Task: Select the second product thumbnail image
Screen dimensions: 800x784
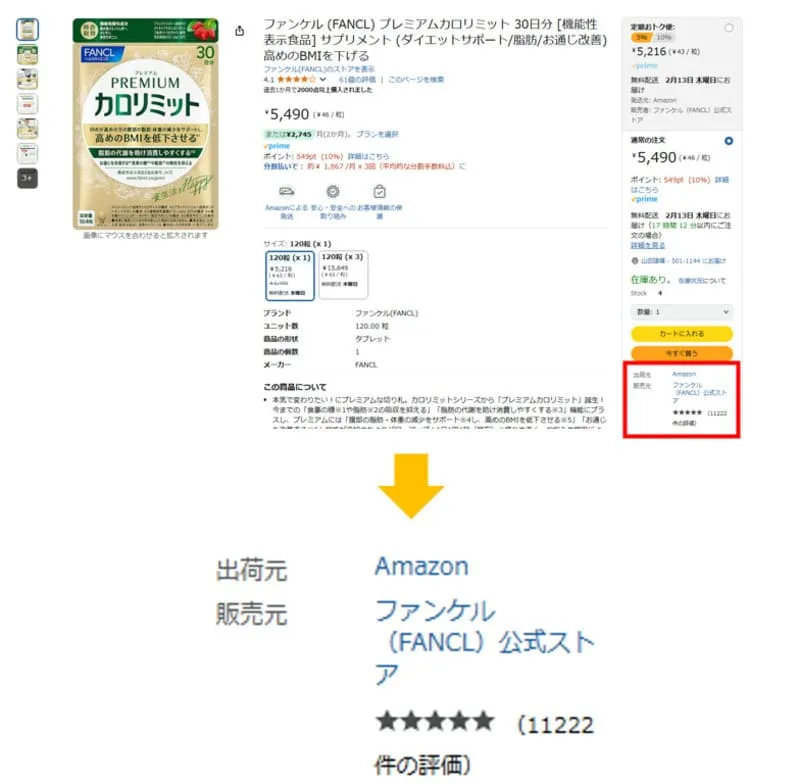Action: click(x=28, y=54)
